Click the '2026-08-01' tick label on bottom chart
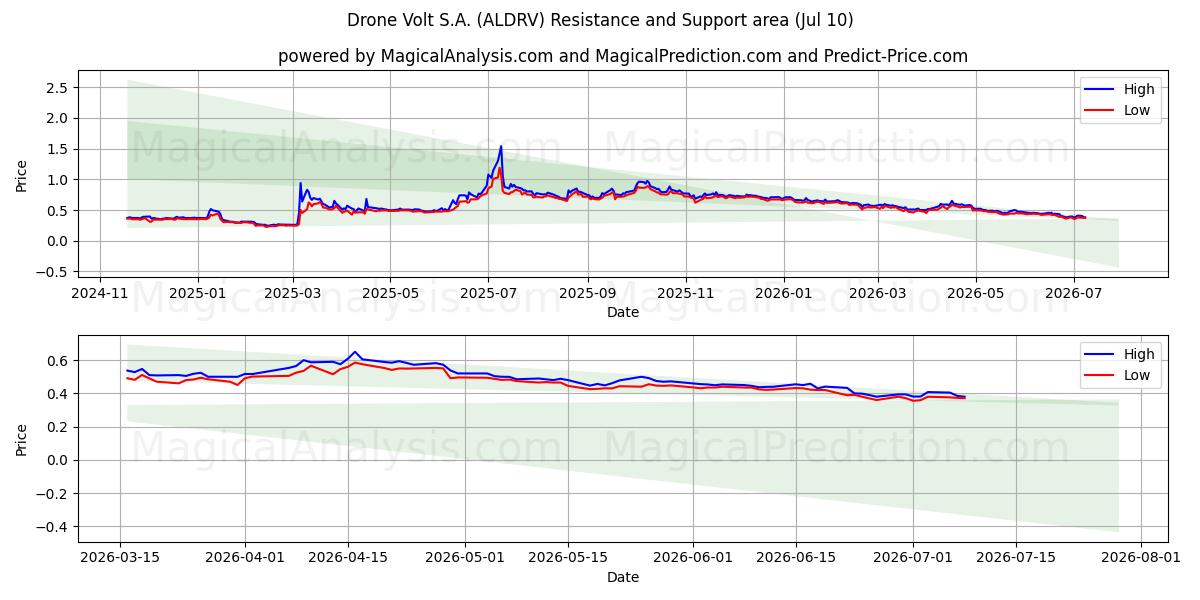Viewport: 1200px width, 600px height. 1141,558
